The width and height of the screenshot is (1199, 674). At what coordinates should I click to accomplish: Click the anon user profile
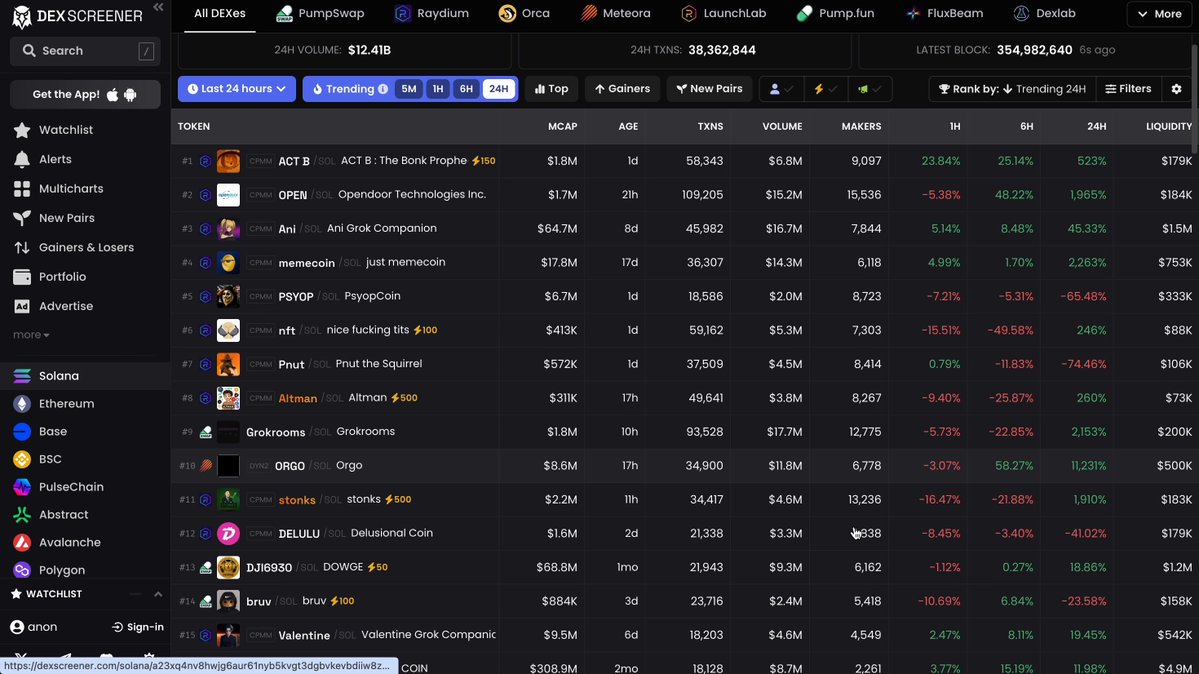point(34,627)
